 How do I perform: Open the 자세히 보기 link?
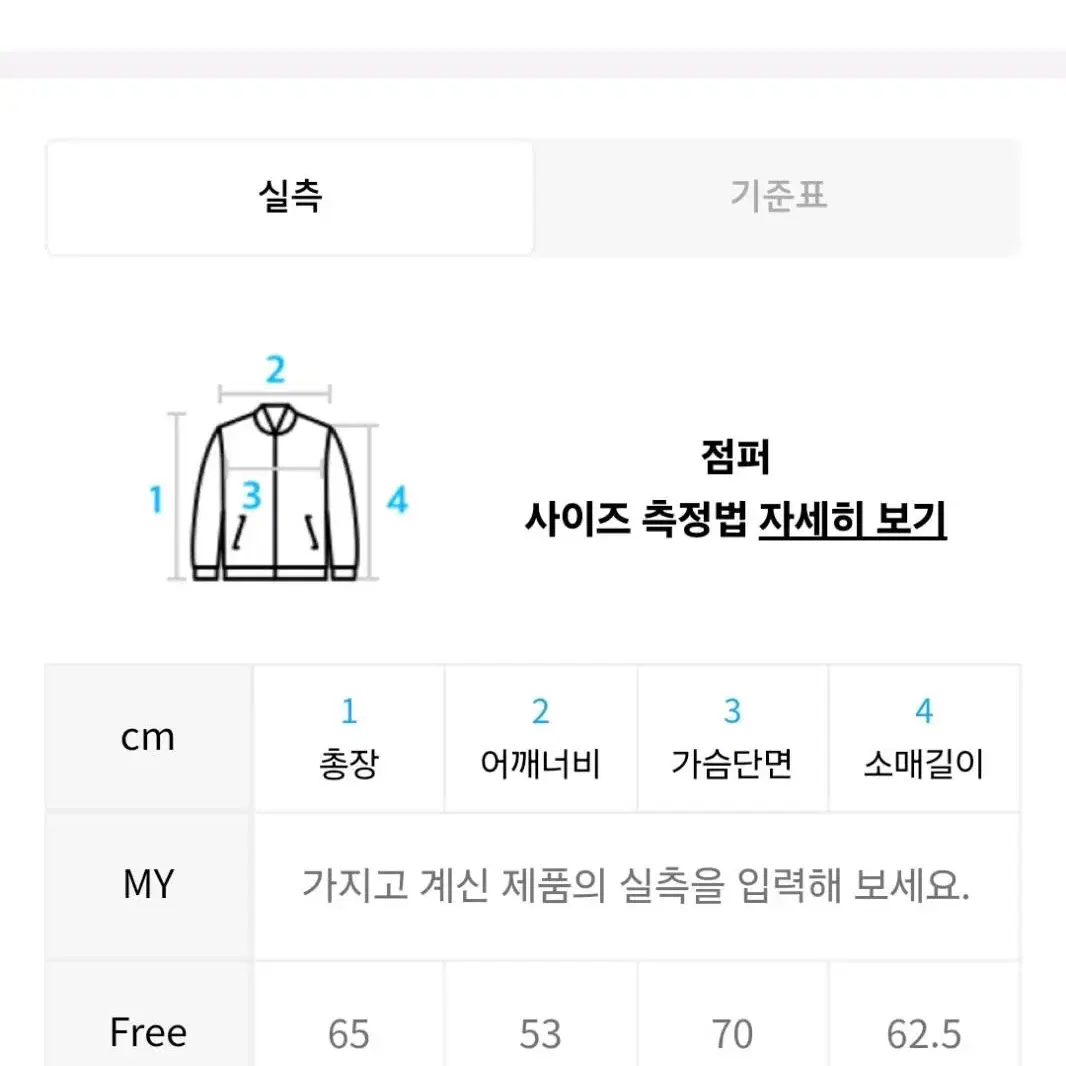click(x=853, y=519)
